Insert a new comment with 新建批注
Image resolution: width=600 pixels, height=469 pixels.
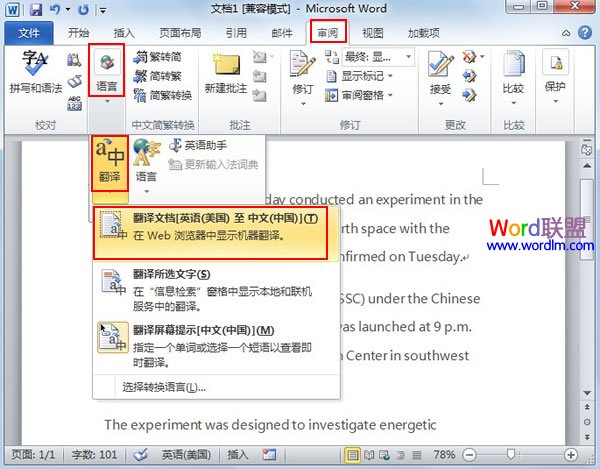(x=226, y=75)
